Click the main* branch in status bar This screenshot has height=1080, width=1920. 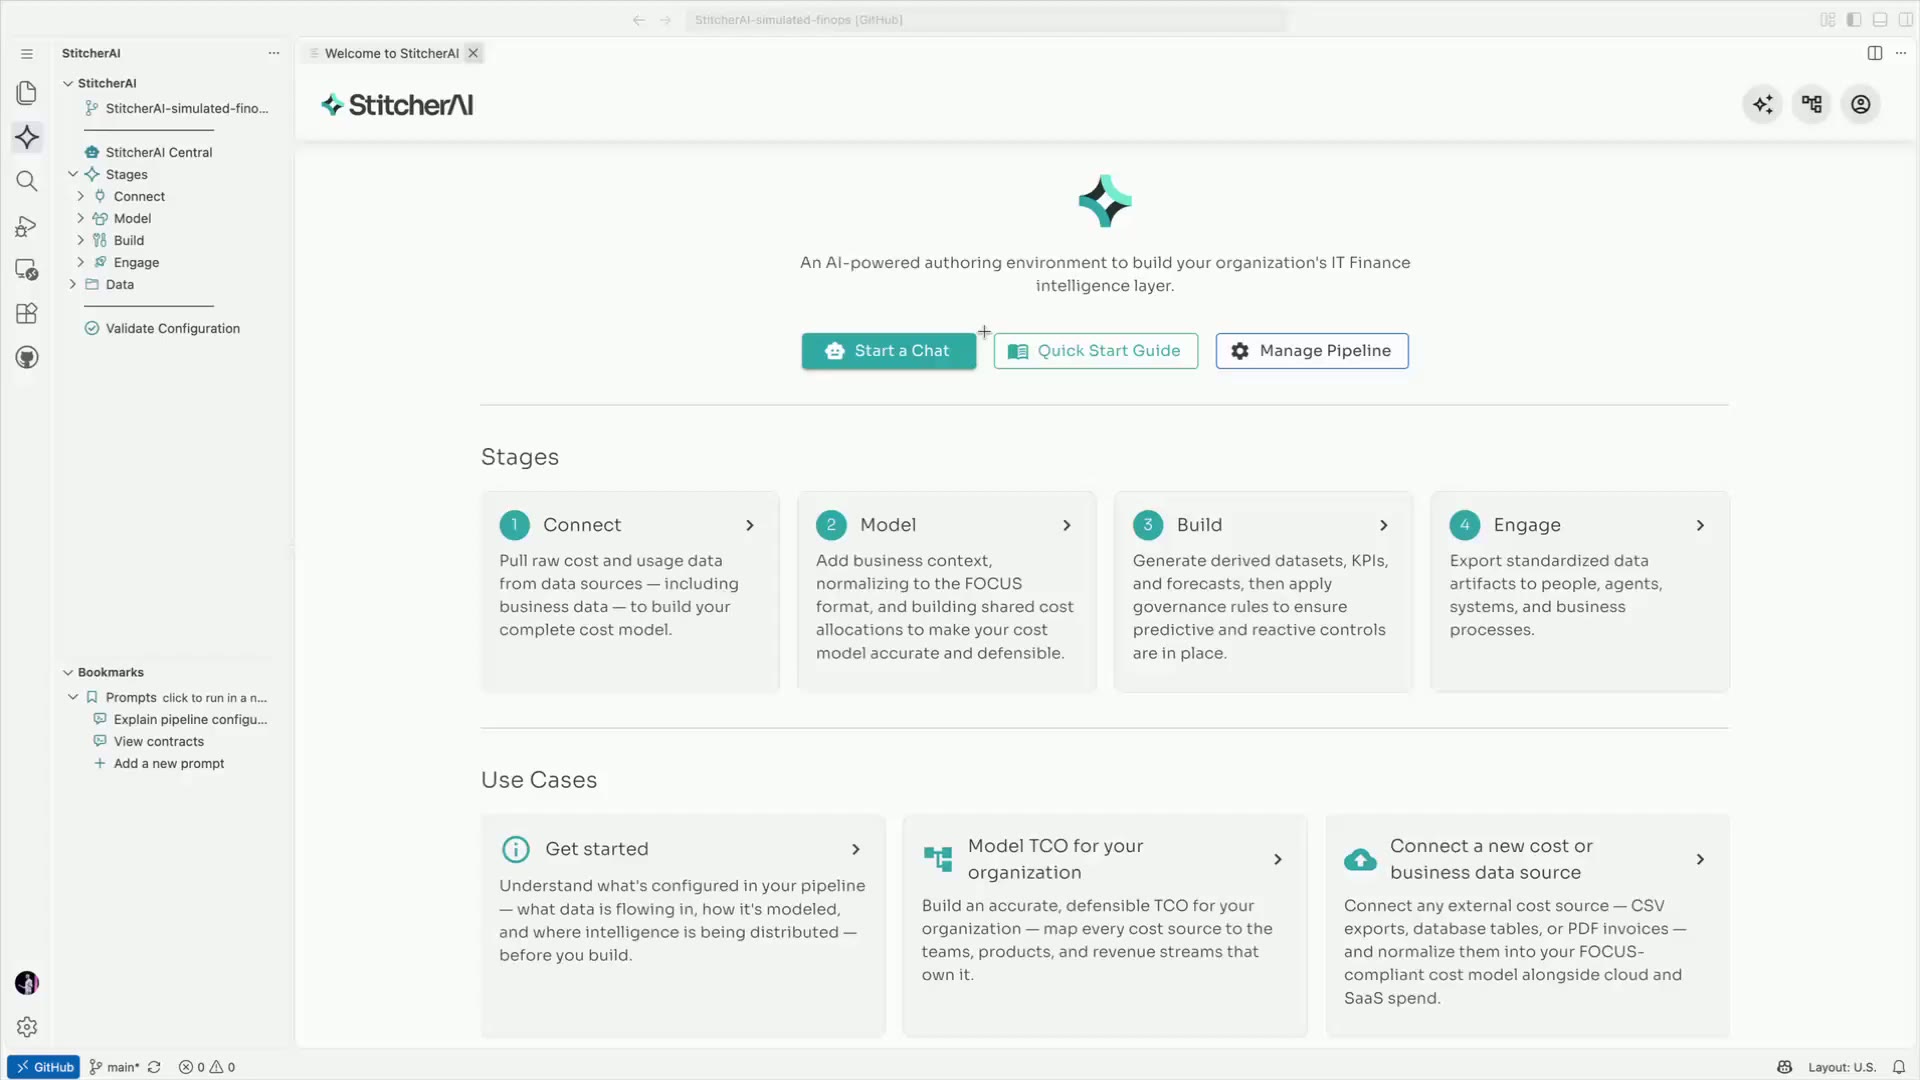pyautogui.click(x=114, y=1067)
